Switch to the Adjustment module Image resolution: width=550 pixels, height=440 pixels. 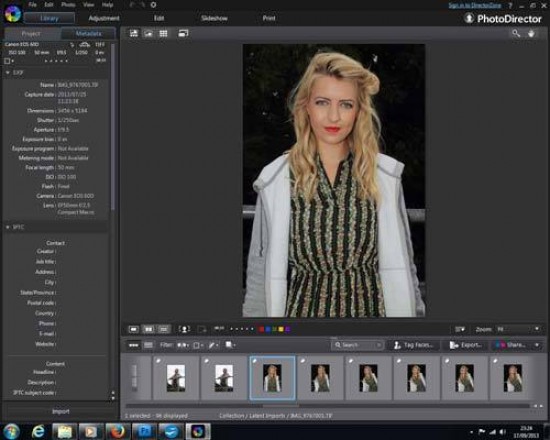(104, 18)
